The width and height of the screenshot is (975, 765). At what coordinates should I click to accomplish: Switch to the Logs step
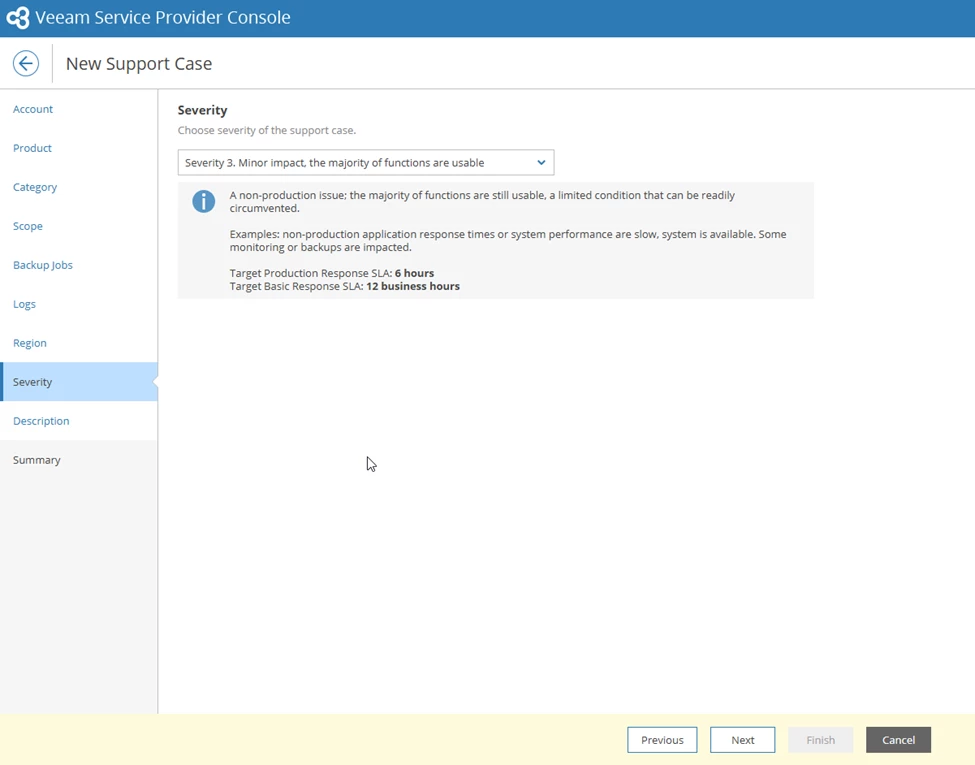(24, 304)
